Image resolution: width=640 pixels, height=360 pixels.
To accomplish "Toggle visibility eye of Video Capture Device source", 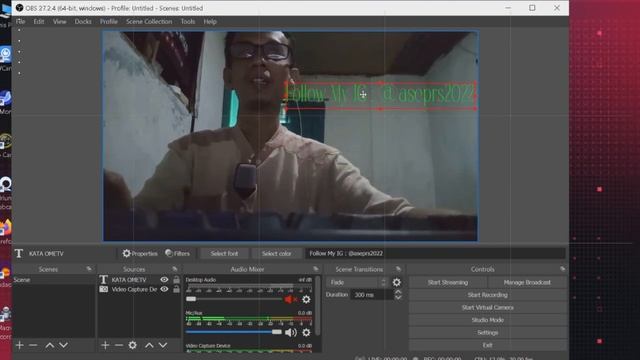I will click(164, 289).
